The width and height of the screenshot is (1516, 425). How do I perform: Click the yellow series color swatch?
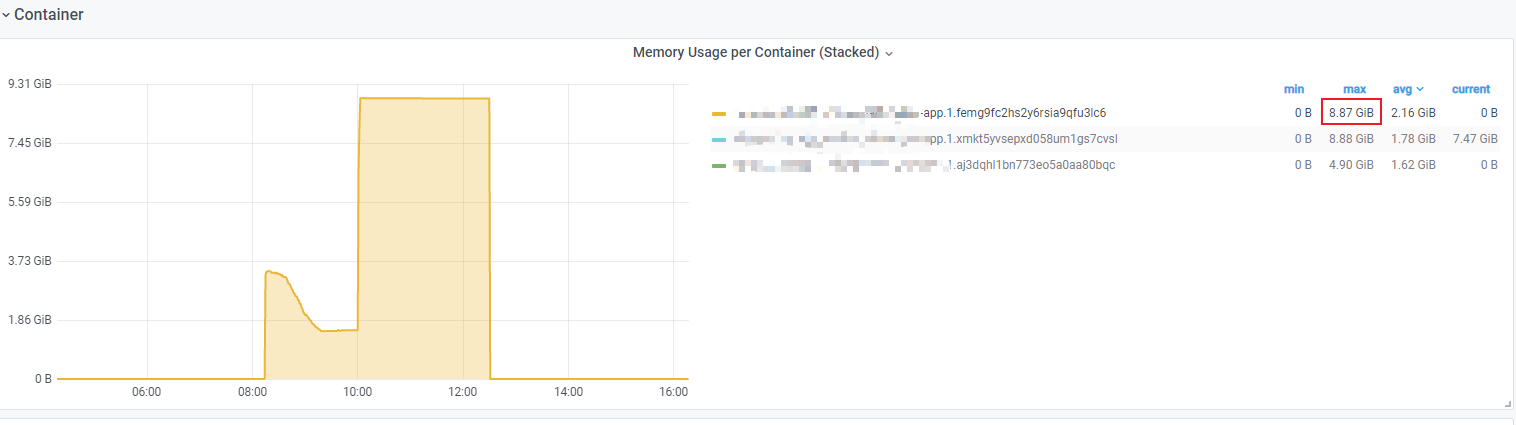point(718,113)
